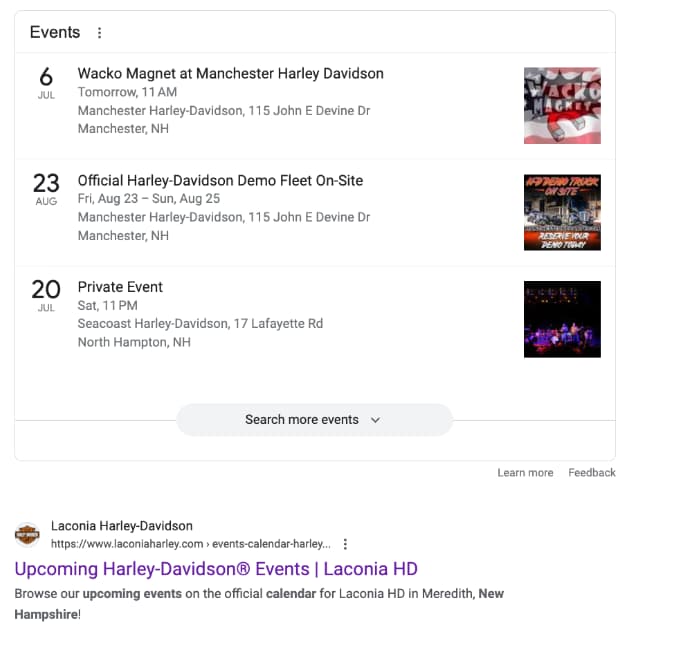
Task: Click the 23 AUG date marker
Action: pos(46,189)
